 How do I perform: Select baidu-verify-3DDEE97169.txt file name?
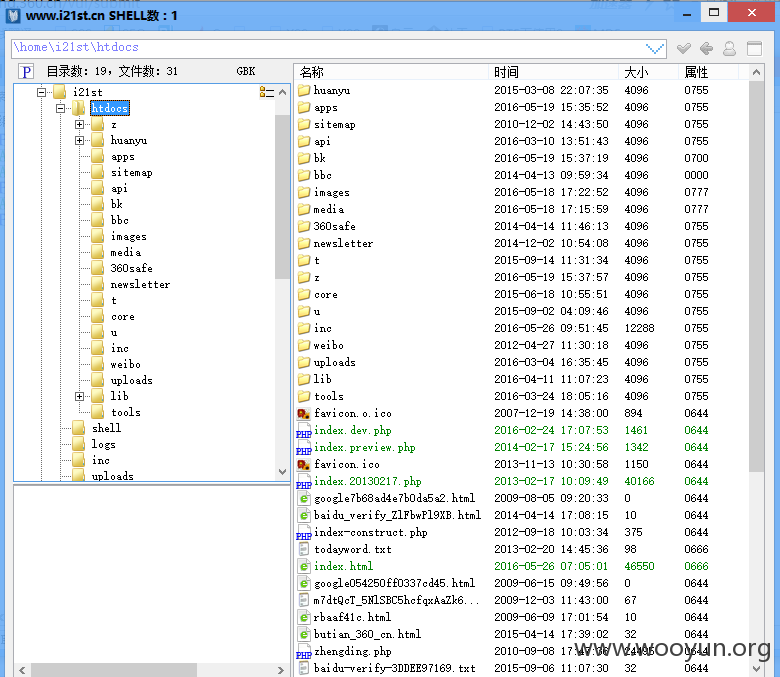[394, 669]
